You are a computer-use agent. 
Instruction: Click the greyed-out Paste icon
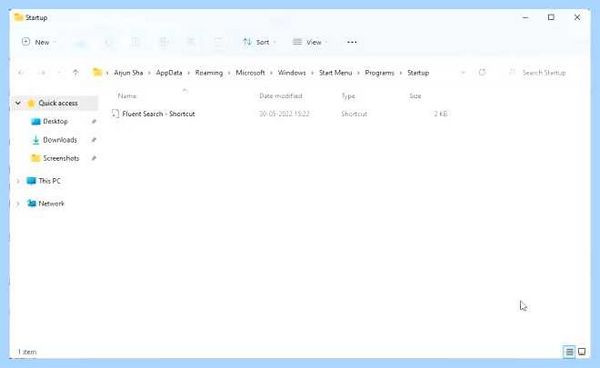point(136,42)
